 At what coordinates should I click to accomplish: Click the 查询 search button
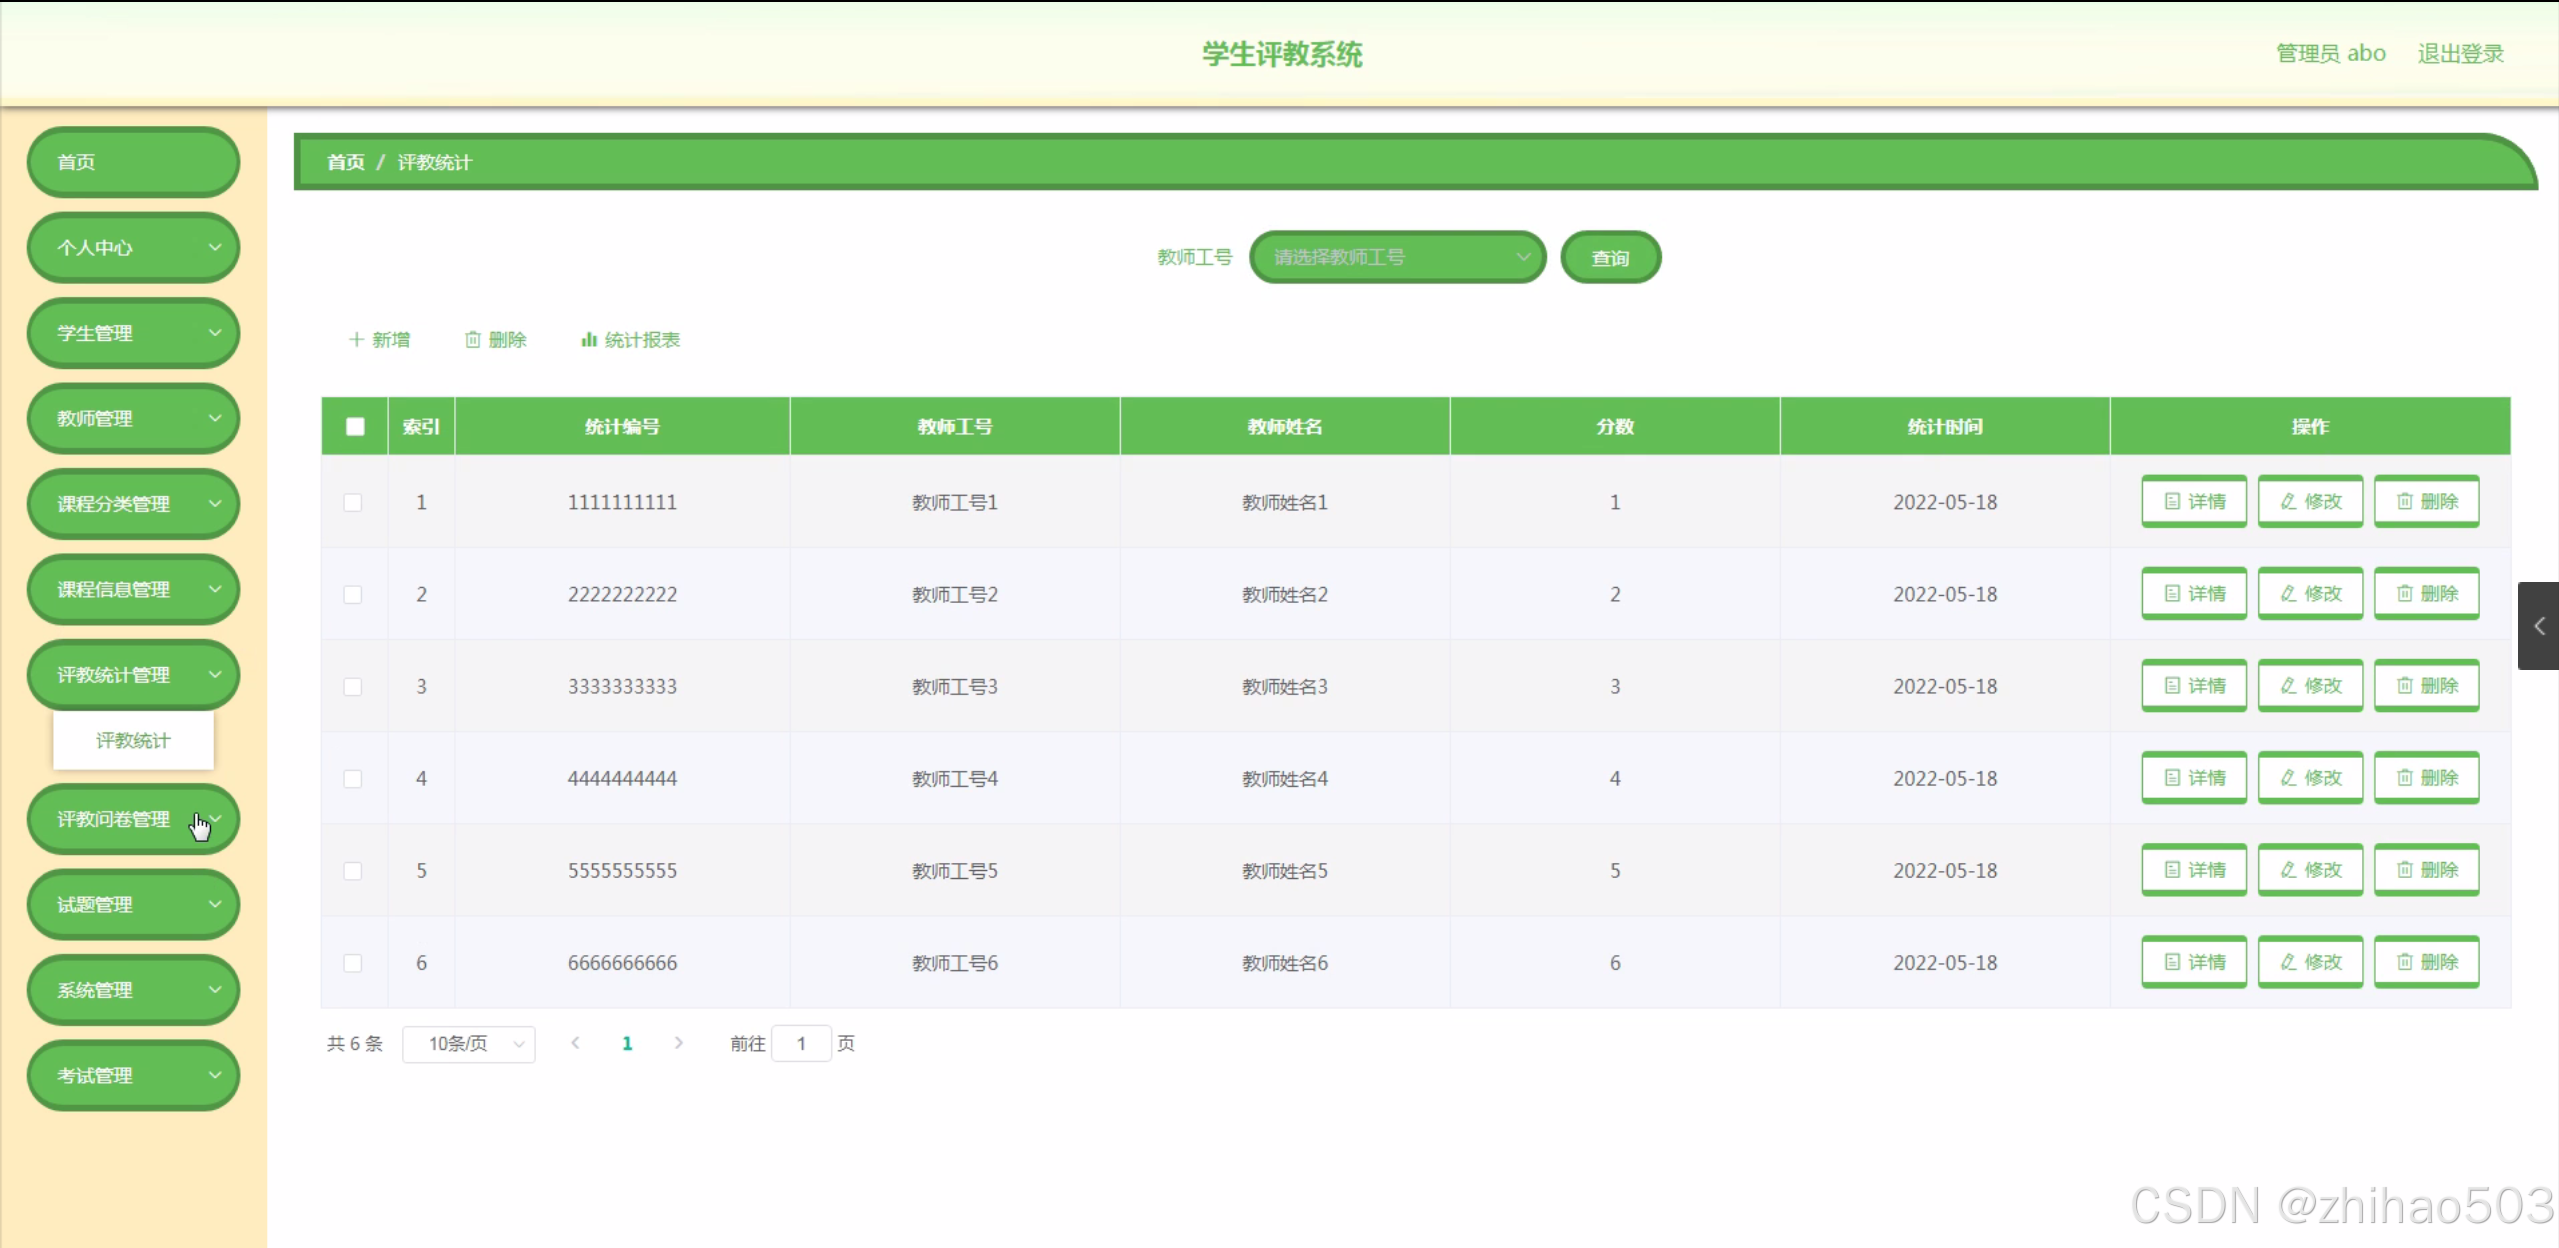tap(1610, 258)
